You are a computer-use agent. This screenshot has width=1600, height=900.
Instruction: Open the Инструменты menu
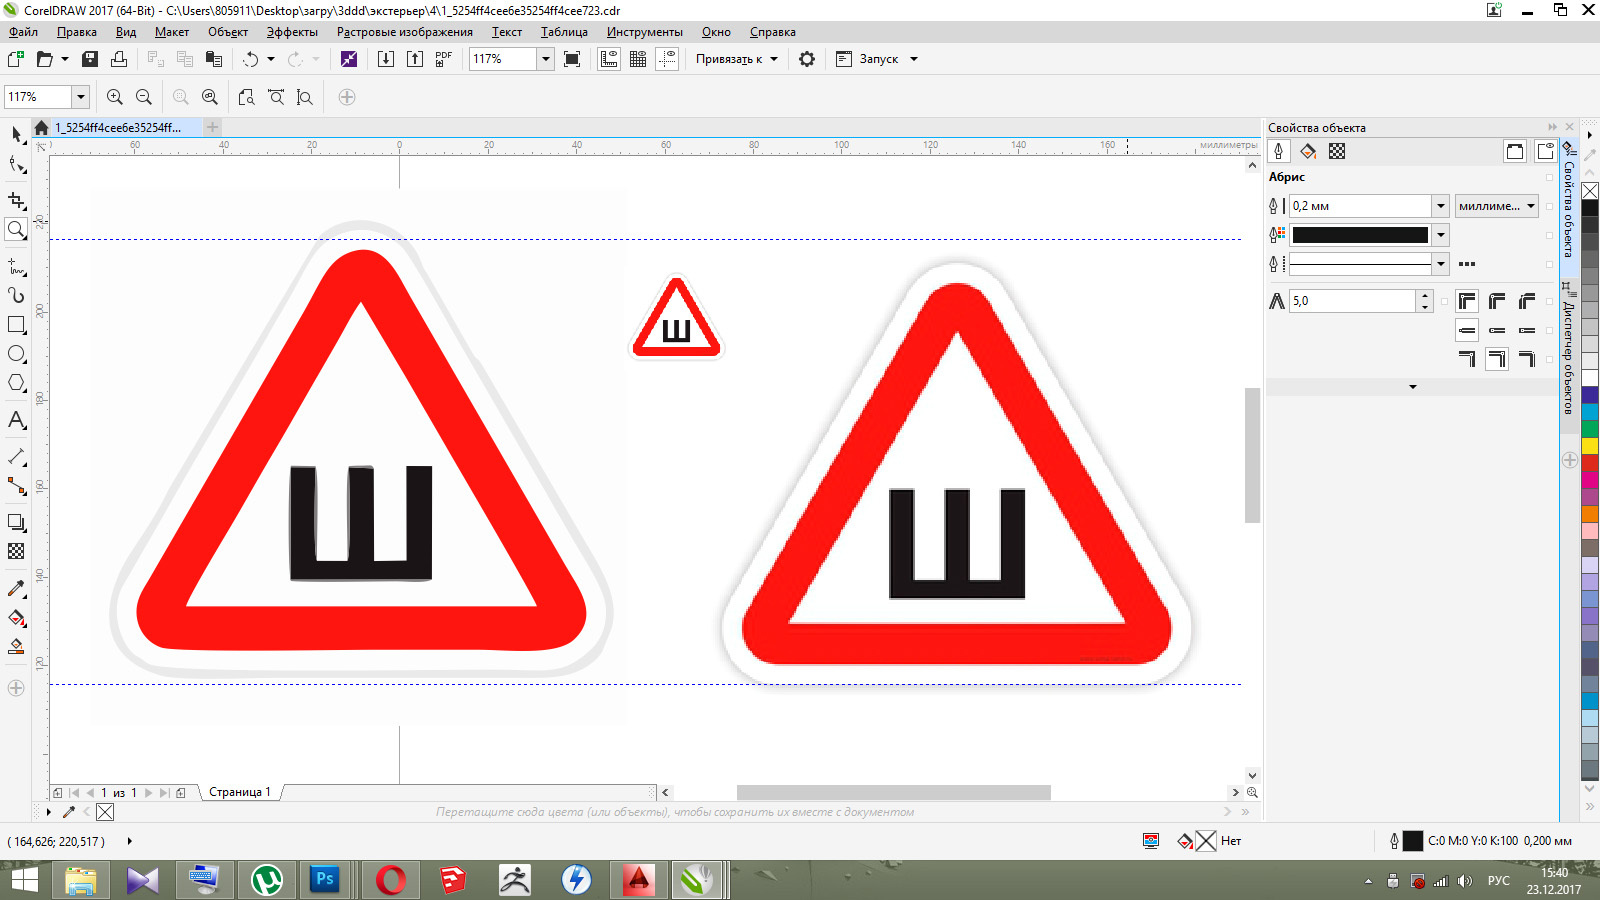click(x=644, y=32)
